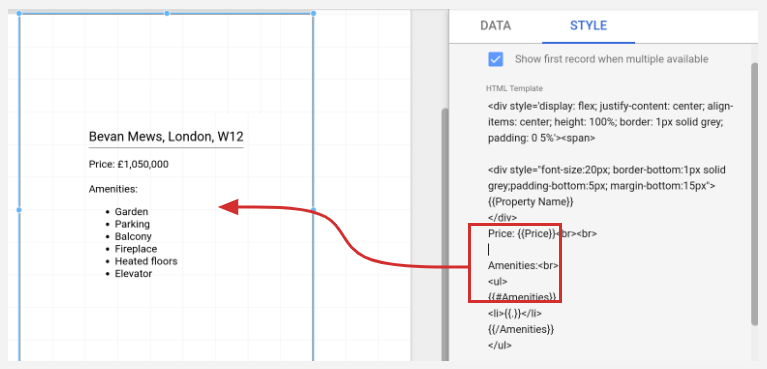The image size is (767, 369).
Task: Select the STYLE tab
Action: click(x=588, y=26)
